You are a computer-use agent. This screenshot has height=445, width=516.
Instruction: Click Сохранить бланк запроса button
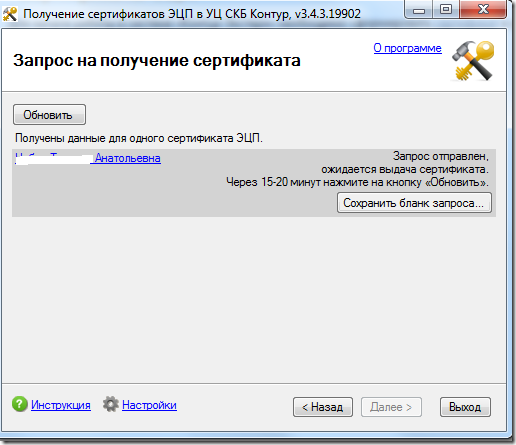414,203
